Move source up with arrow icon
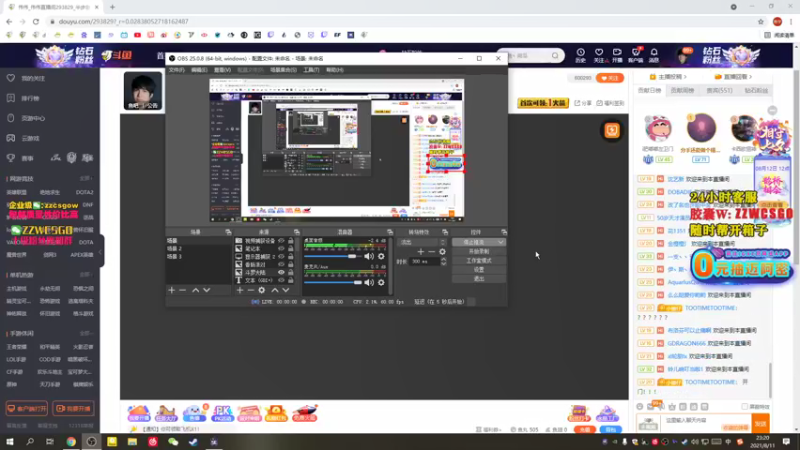Viewport: 800px width, 450px height. coord(274,290)
